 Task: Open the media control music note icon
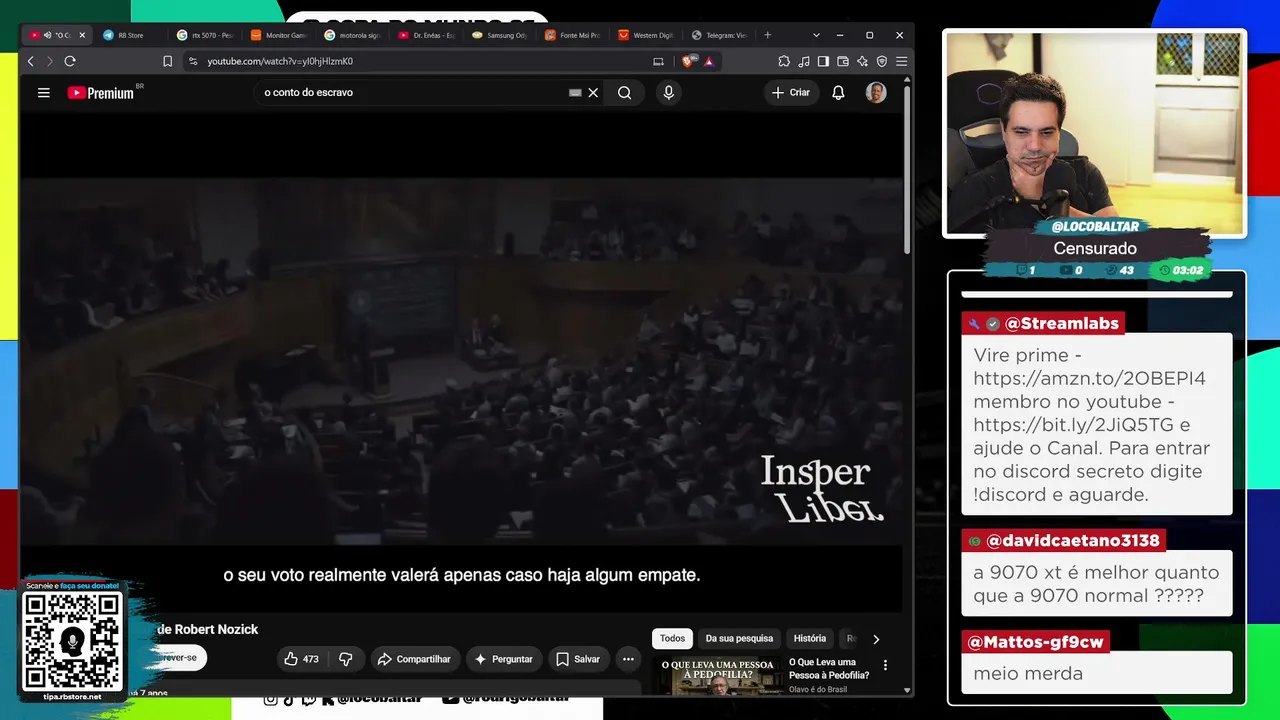804,61
